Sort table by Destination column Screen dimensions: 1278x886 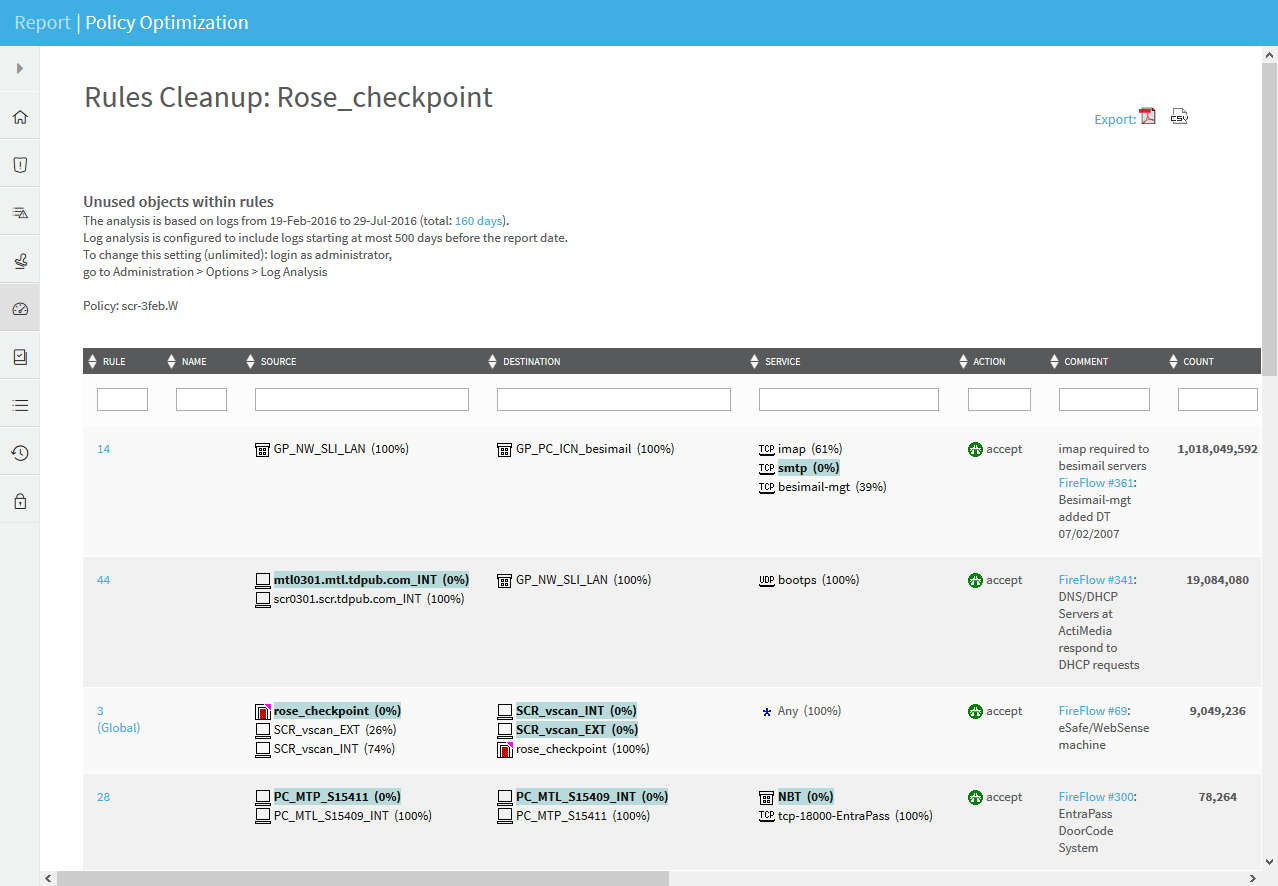[x=531, y=362]
